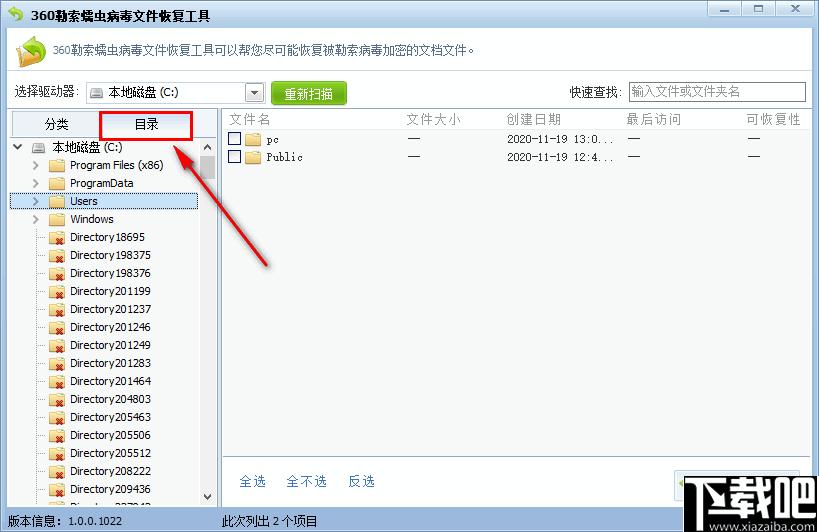Switch to the 分类 tab
Viewport: 819px width, 532px height.
pyautogui.click(x=56, y=124)
